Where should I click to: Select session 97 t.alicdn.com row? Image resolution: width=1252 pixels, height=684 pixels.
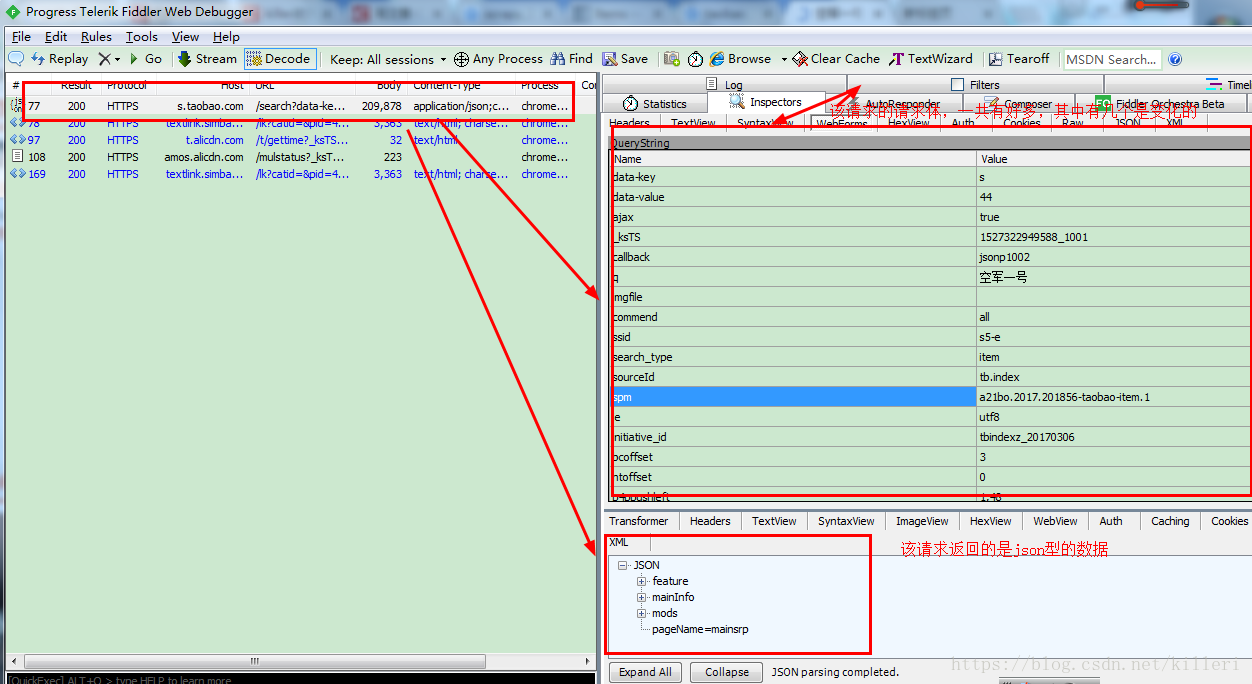pyautogui.click(x=300, y=140)
